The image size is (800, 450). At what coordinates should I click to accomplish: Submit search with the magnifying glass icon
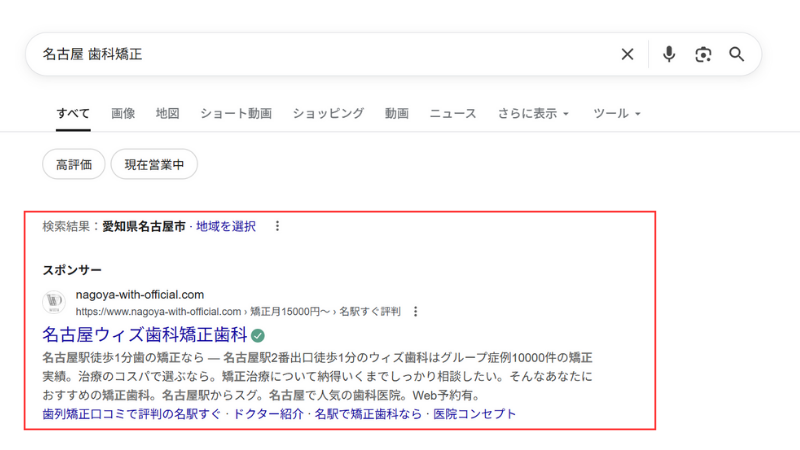pos(736,54)
